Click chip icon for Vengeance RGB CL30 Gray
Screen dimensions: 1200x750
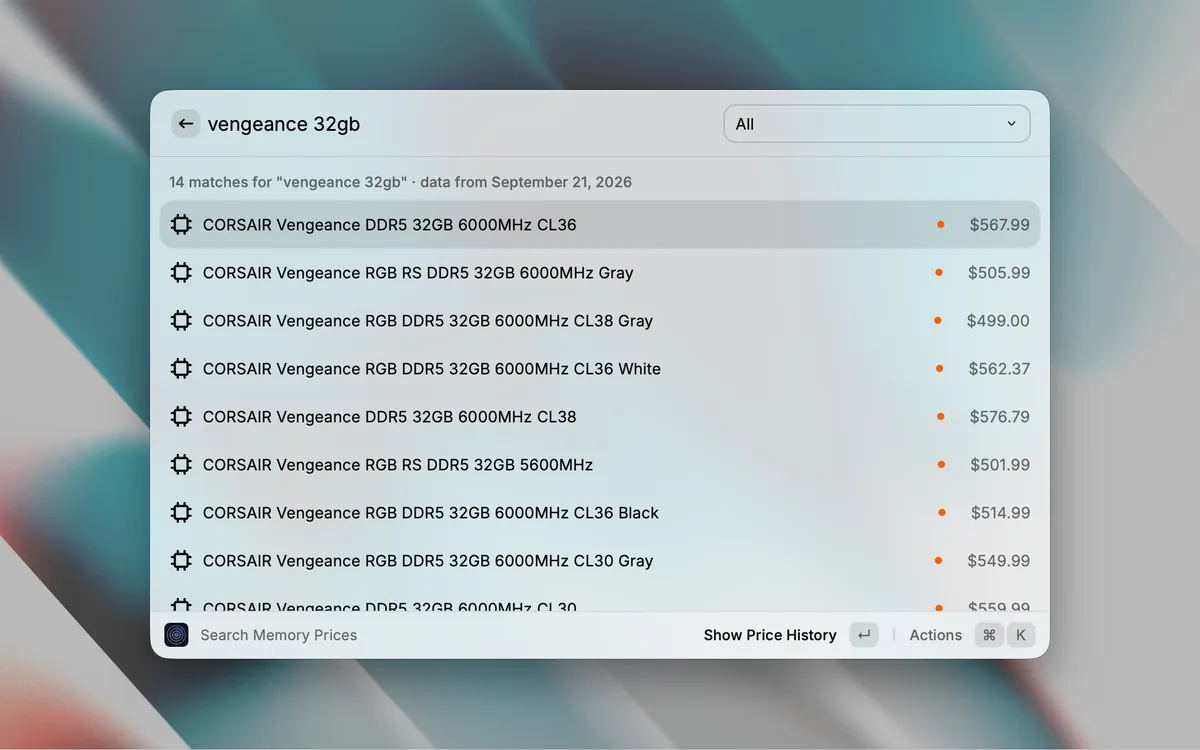(x=181, y=561)
